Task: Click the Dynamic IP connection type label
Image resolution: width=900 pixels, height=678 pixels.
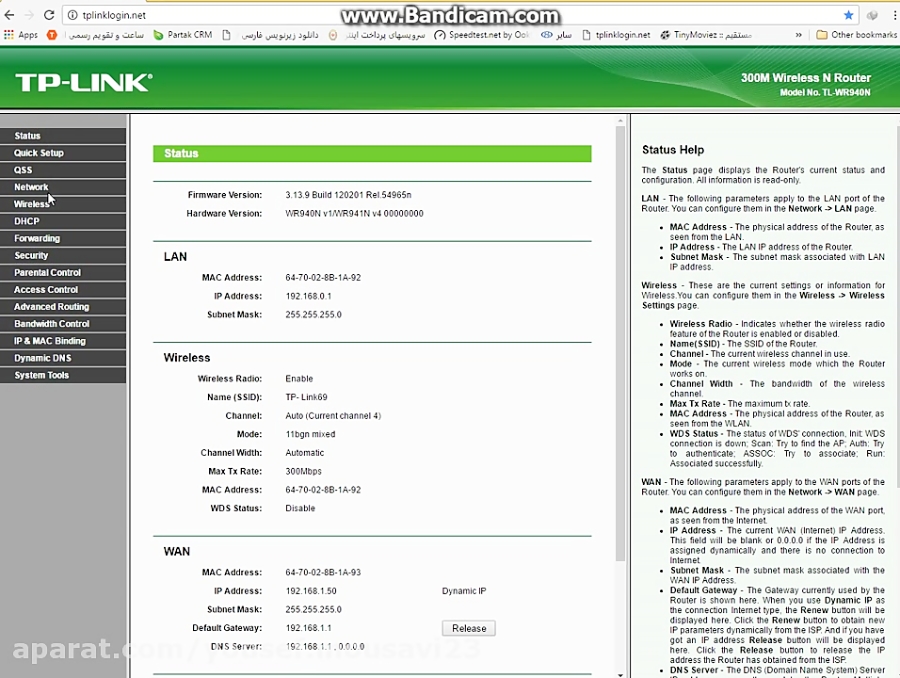Action: point(464,591)
